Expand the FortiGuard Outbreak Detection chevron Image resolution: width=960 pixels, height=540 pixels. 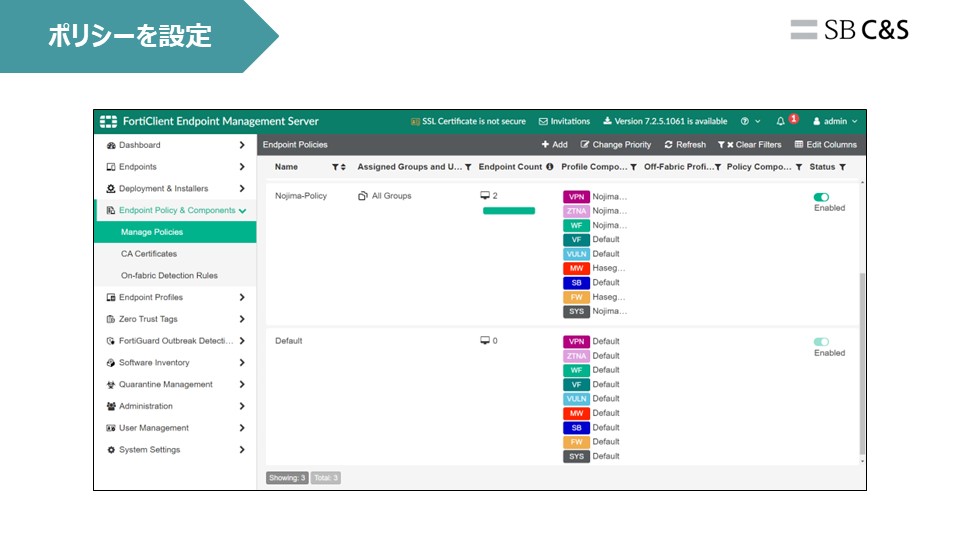coord(242,340)
